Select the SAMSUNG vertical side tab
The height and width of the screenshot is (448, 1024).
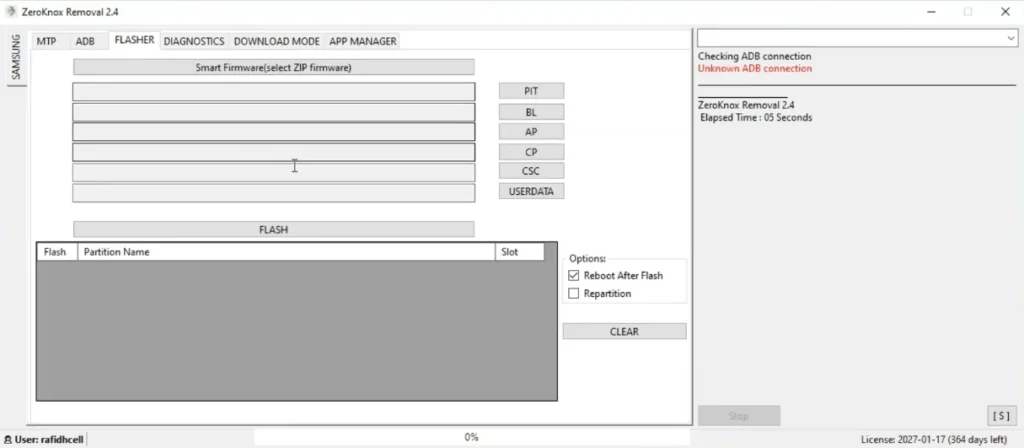tap(16, 57)
